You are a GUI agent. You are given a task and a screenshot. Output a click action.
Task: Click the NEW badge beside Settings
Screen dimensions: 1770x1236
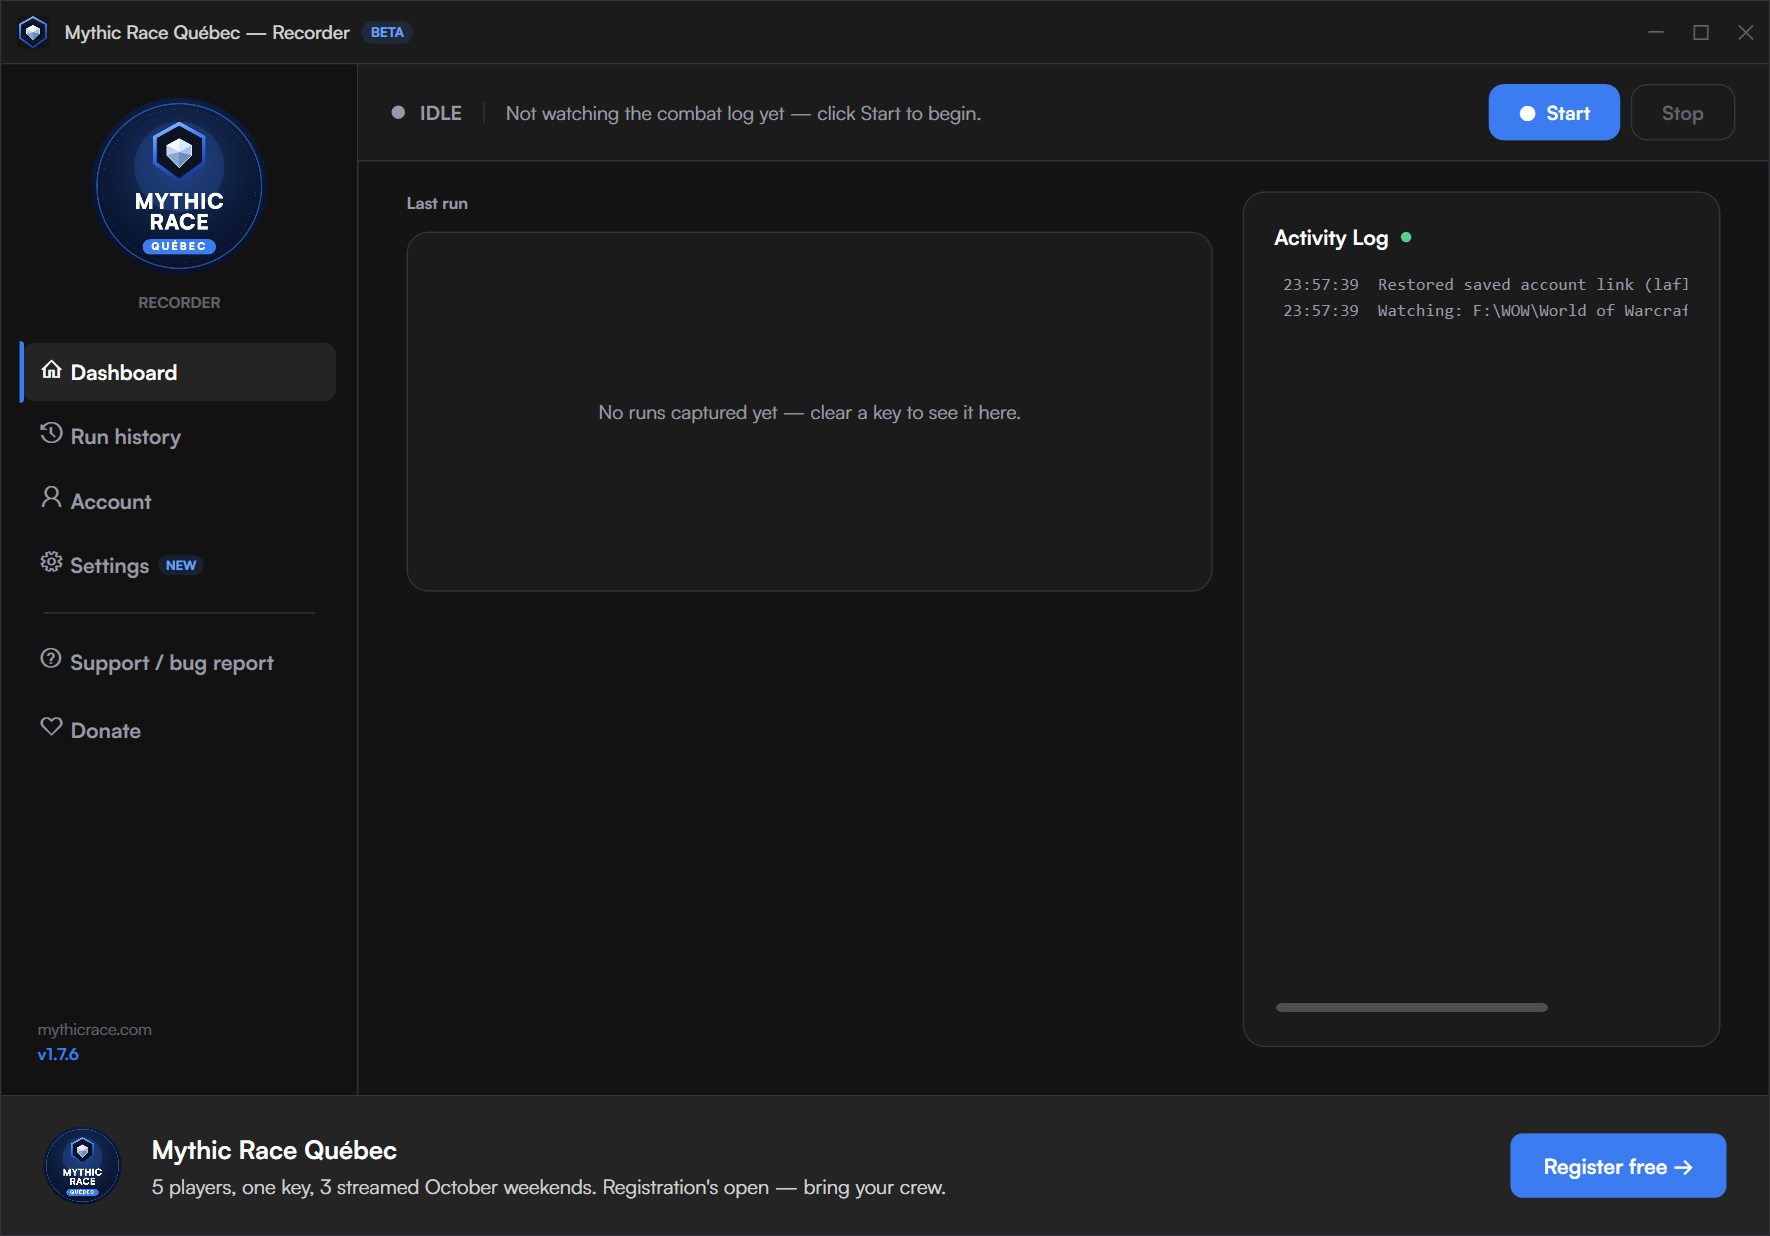click(x=181, y=565)
